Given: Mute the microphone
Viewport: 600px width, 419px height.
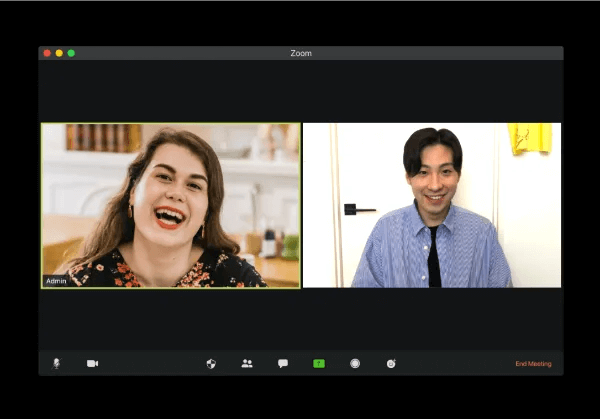Looking at the screenshot, I should [x=56, y=363].
